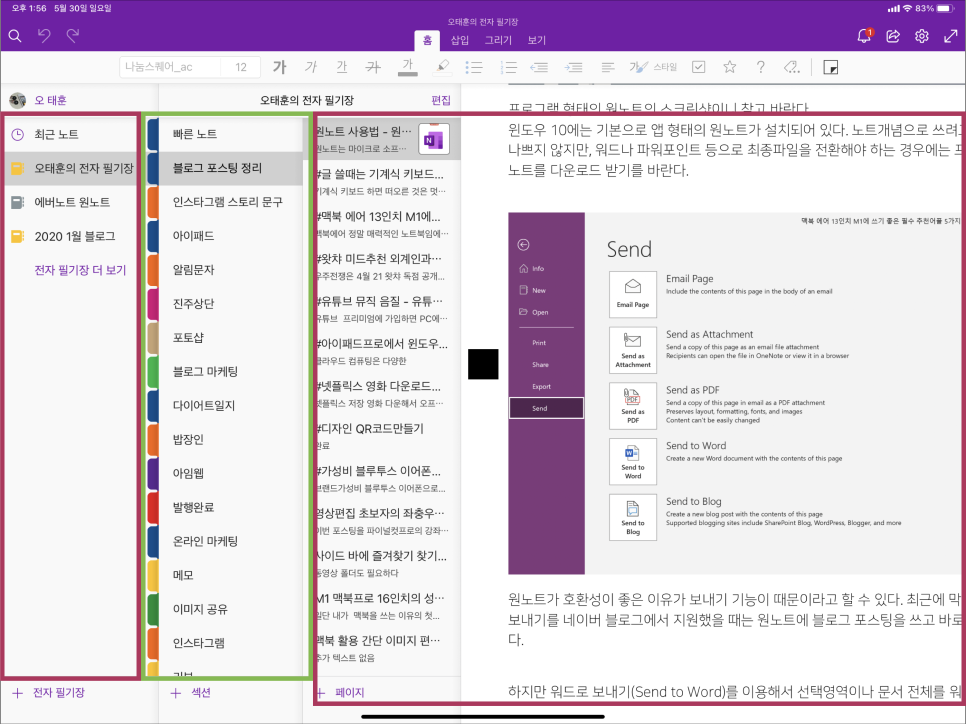Add the star important tag
The height and width of the screenshot is (724, 966).
coord(730,67)
